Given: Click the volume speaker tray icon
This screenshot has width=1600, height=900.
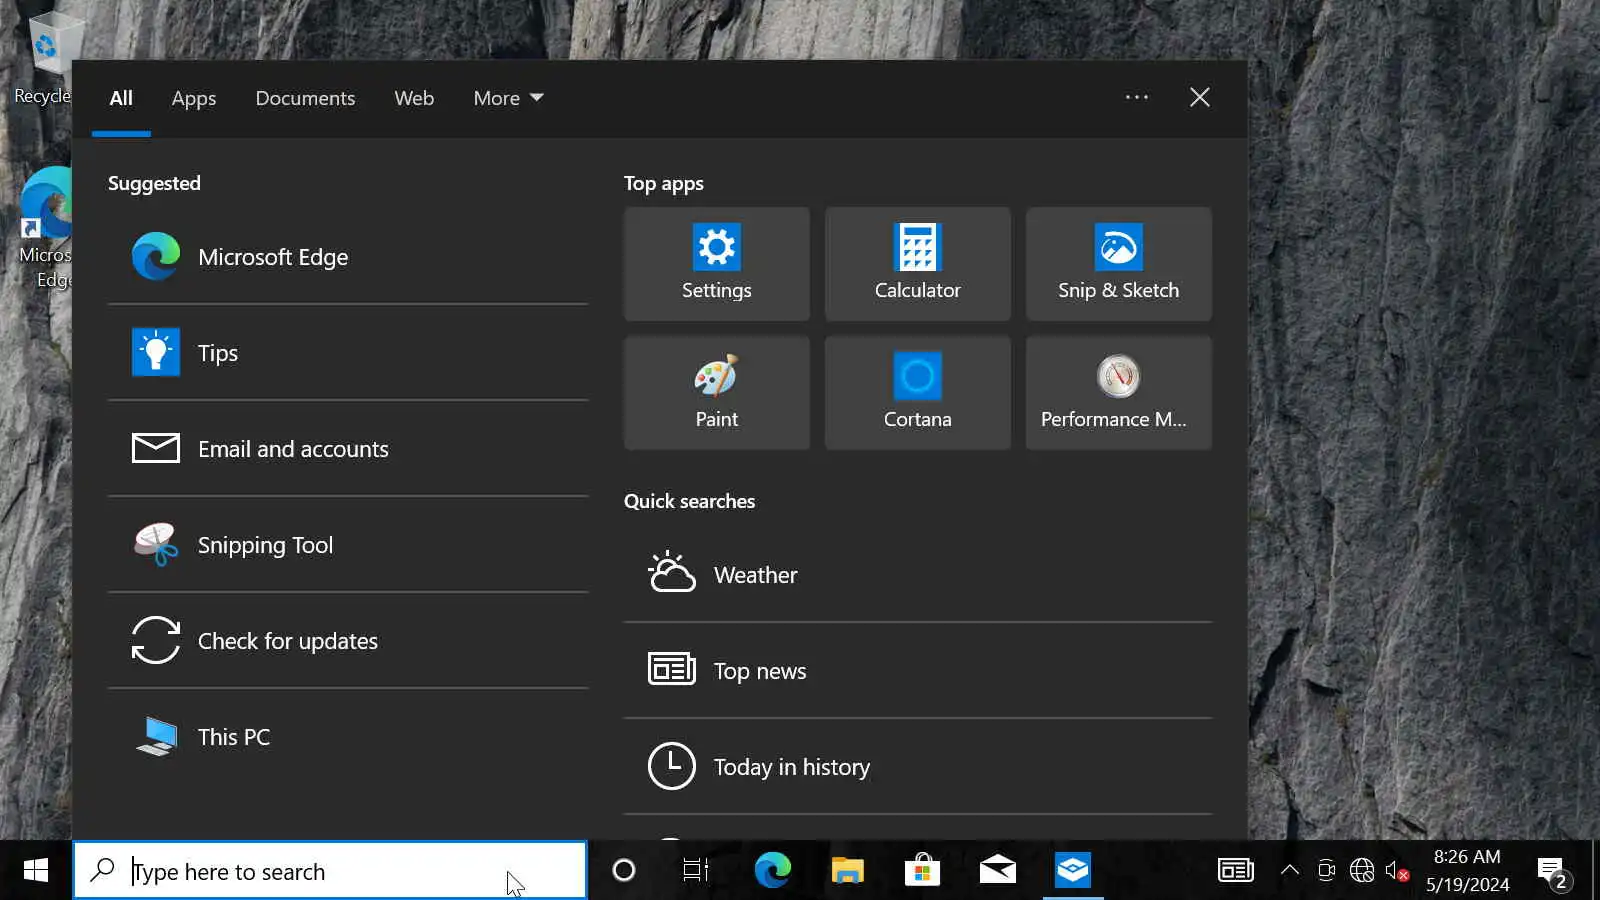Looking at the screenshot, I should coord(1397,871).
